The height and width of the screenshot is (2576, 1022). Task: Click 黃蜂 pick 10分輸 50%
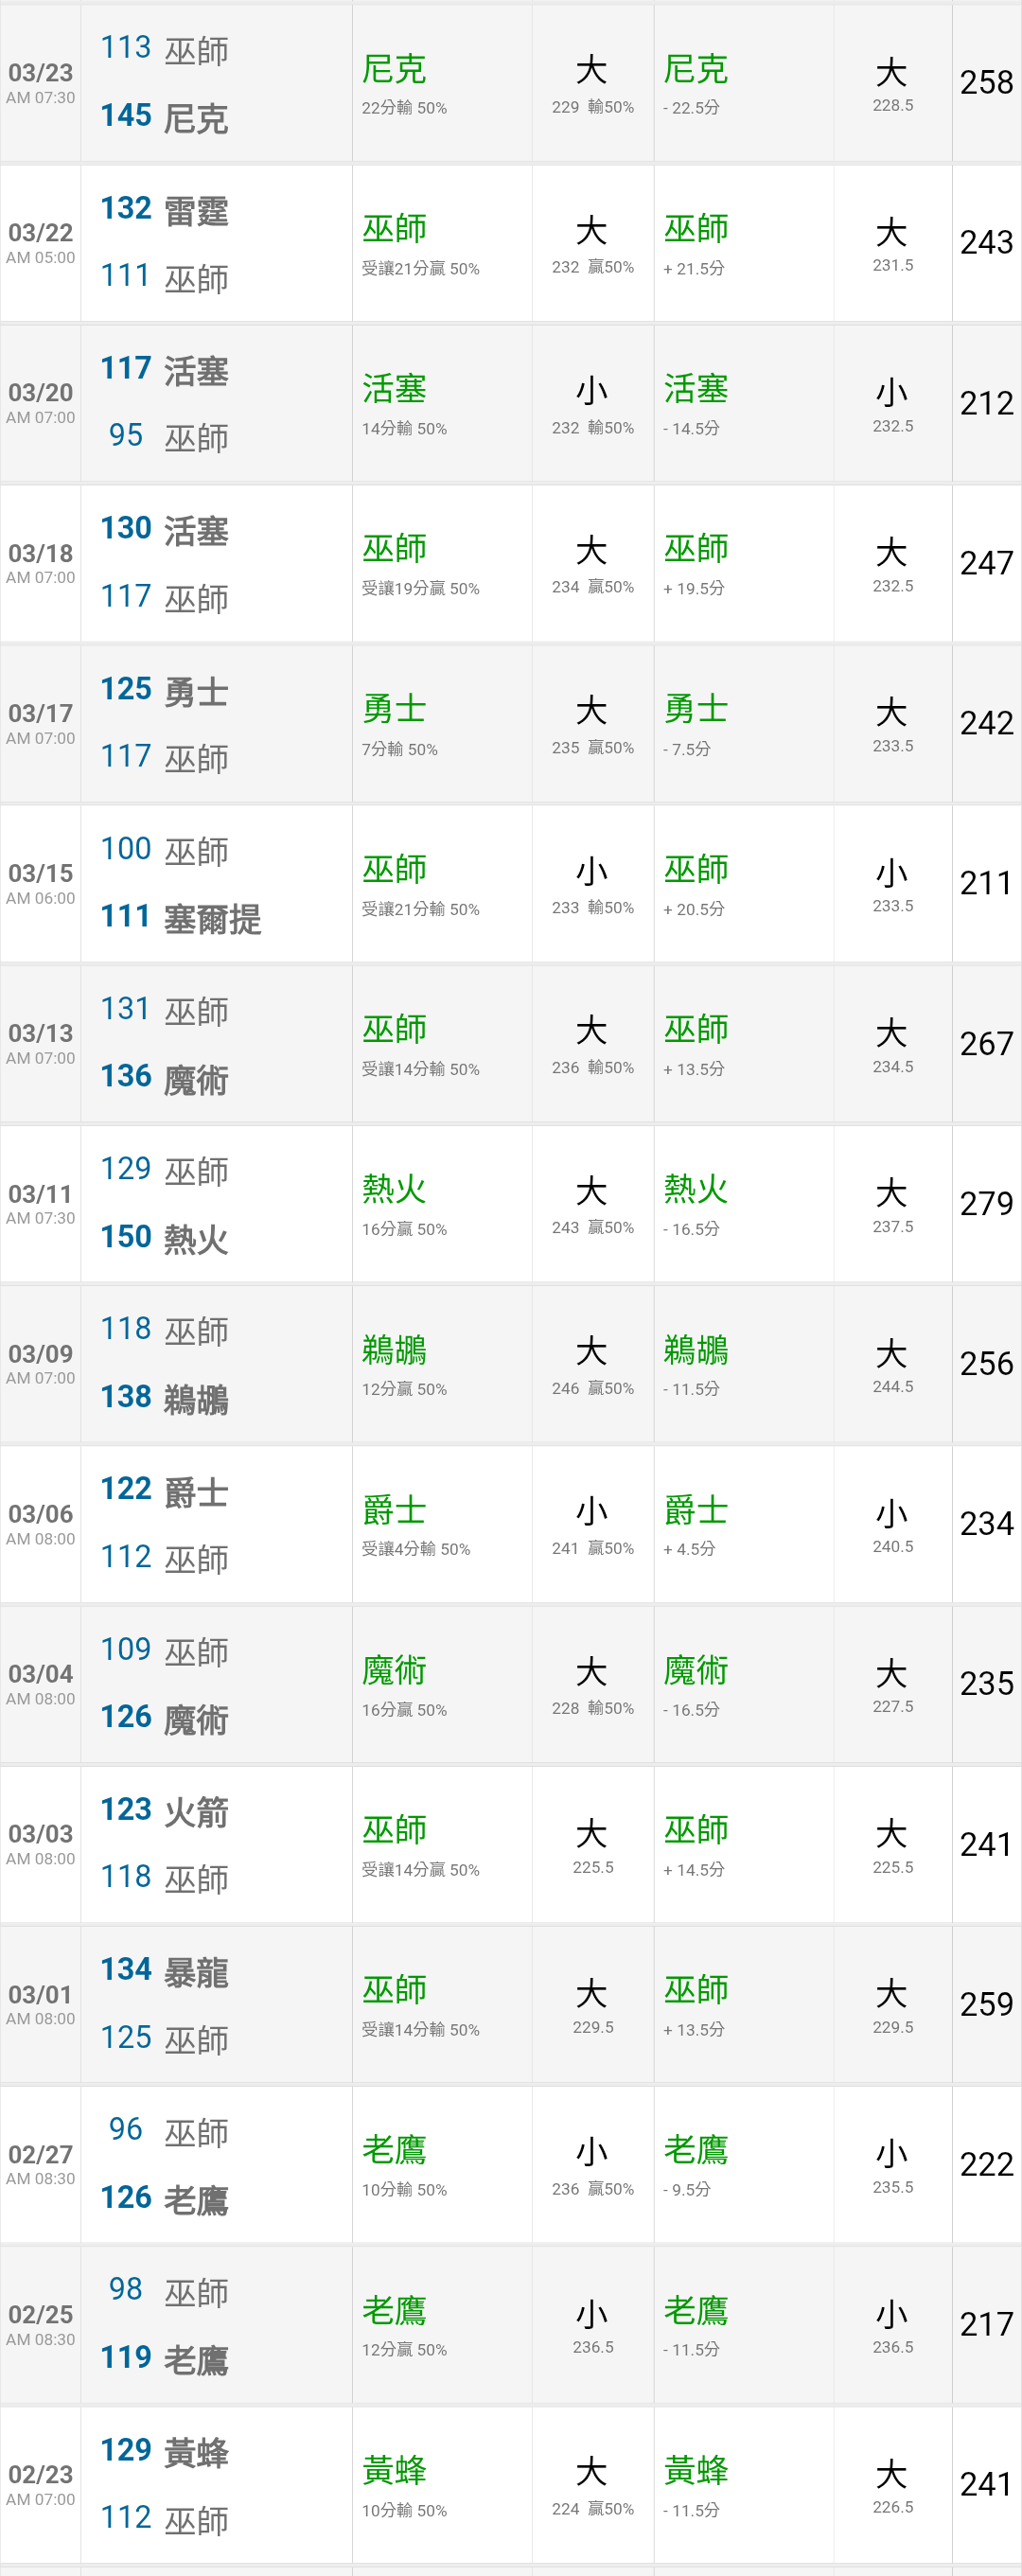coord(442,2484)
